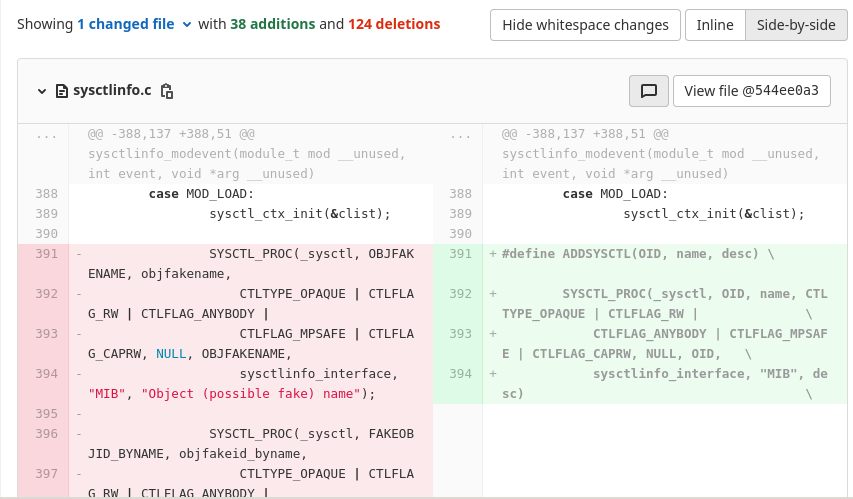Open the sysctlinfo.c file name link
This screenshot has width=853, height=499.
tap(112, 91)
